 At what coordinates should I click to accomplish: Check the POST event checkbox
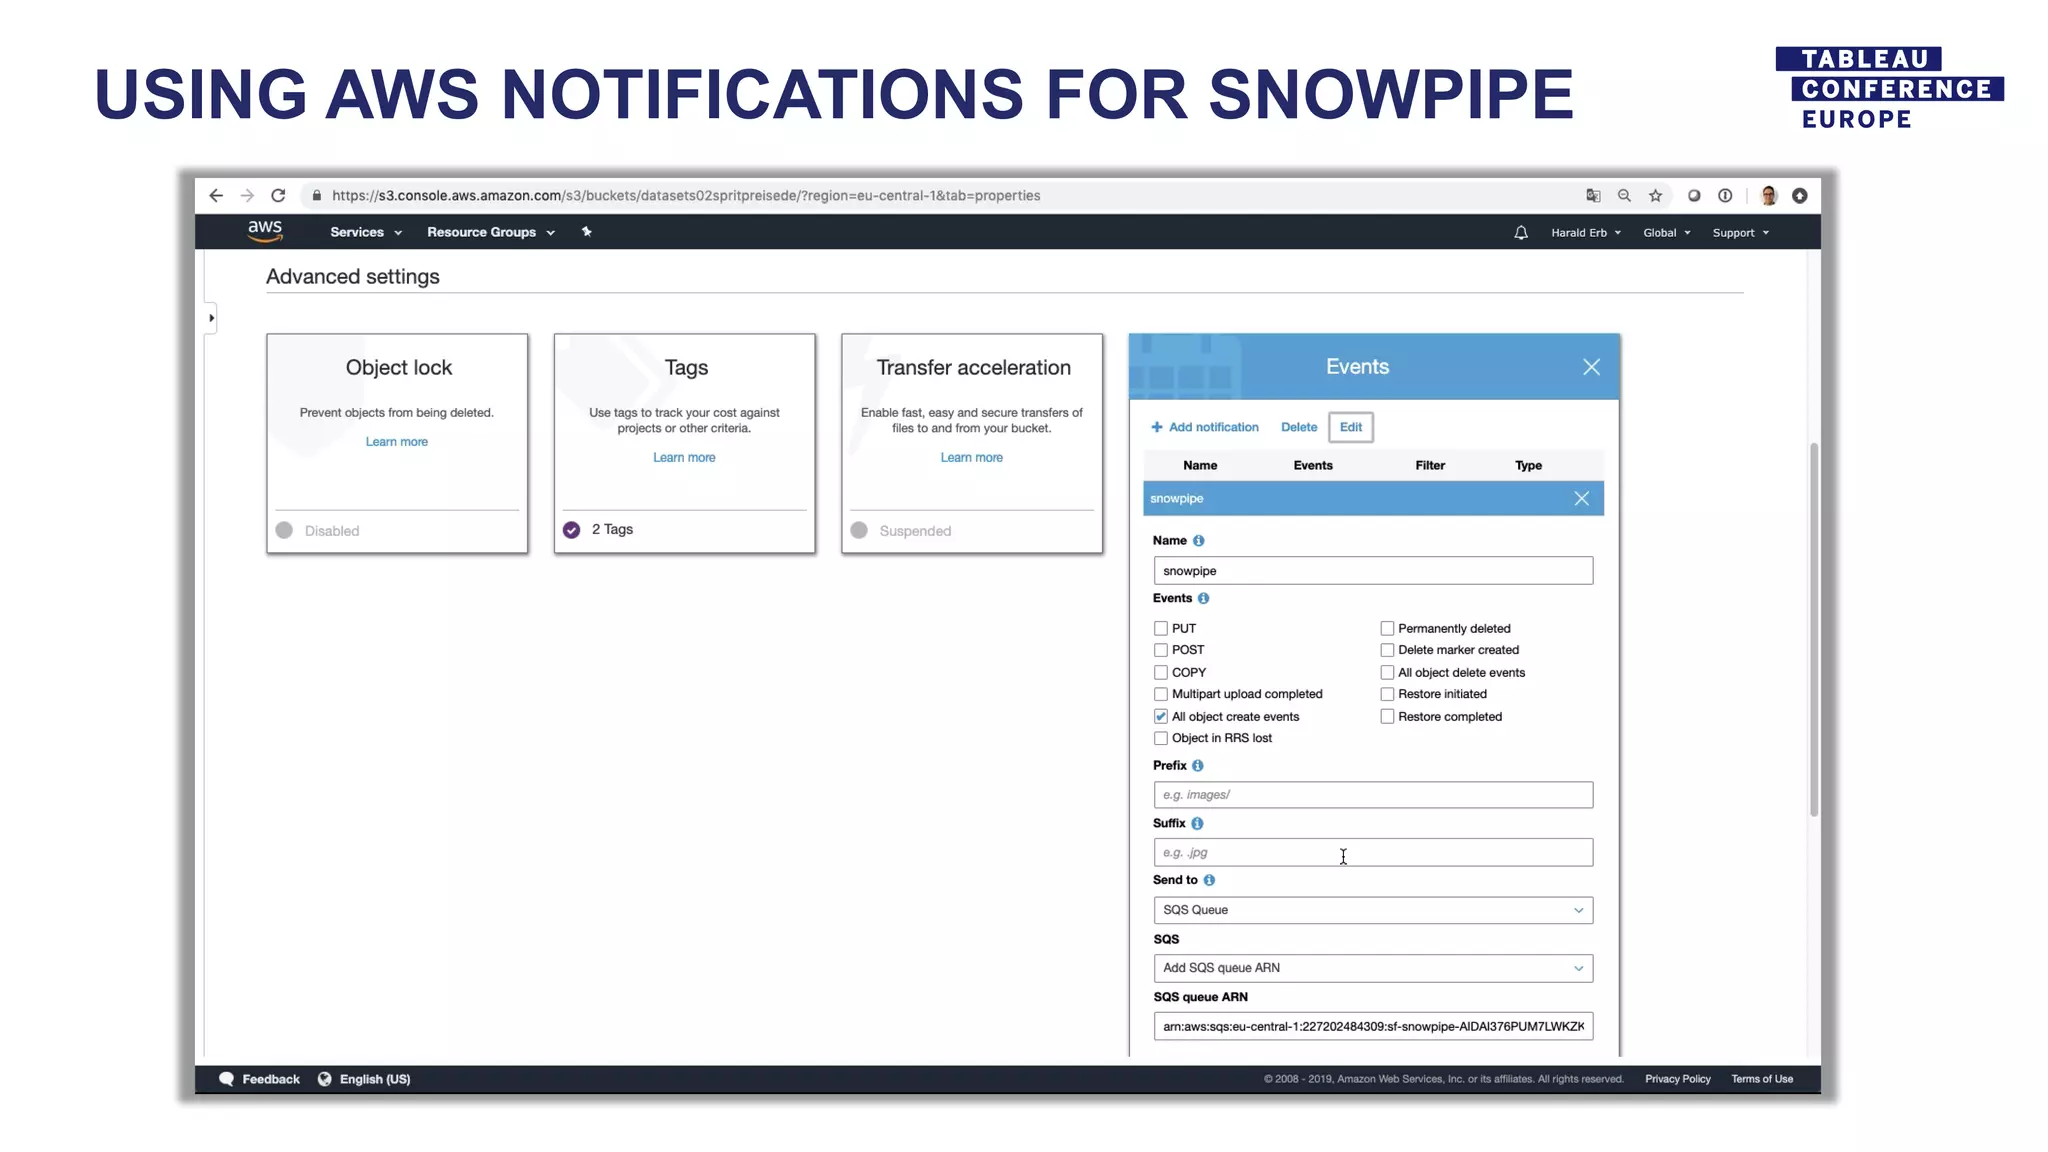(x=1161, y=650)
